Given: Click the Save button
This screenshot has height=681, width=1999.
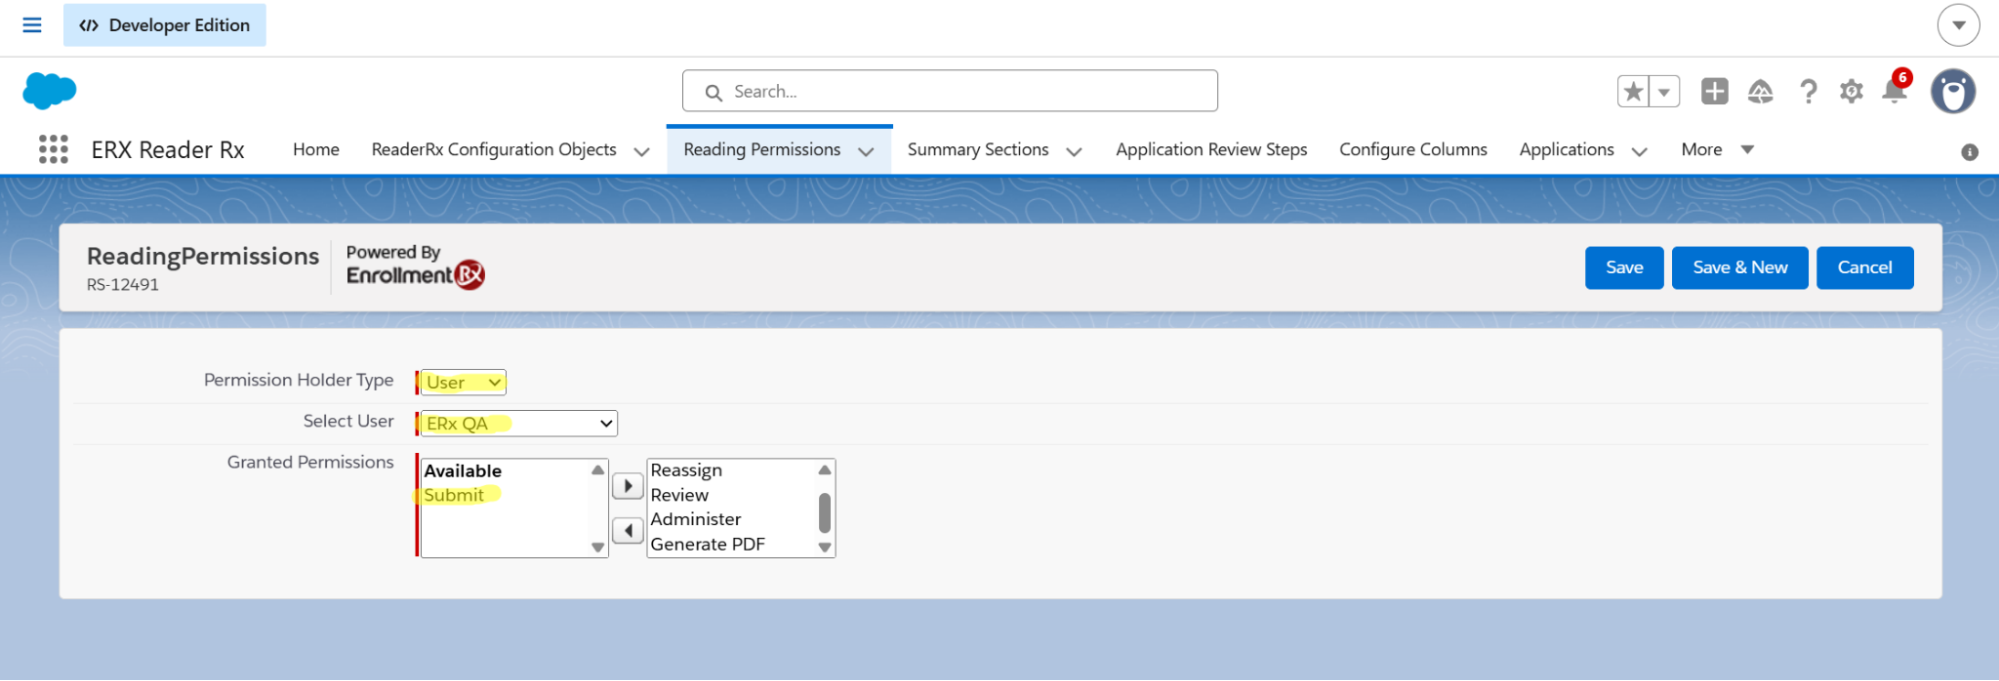Looking at the screenshot, I should 1624,267.
